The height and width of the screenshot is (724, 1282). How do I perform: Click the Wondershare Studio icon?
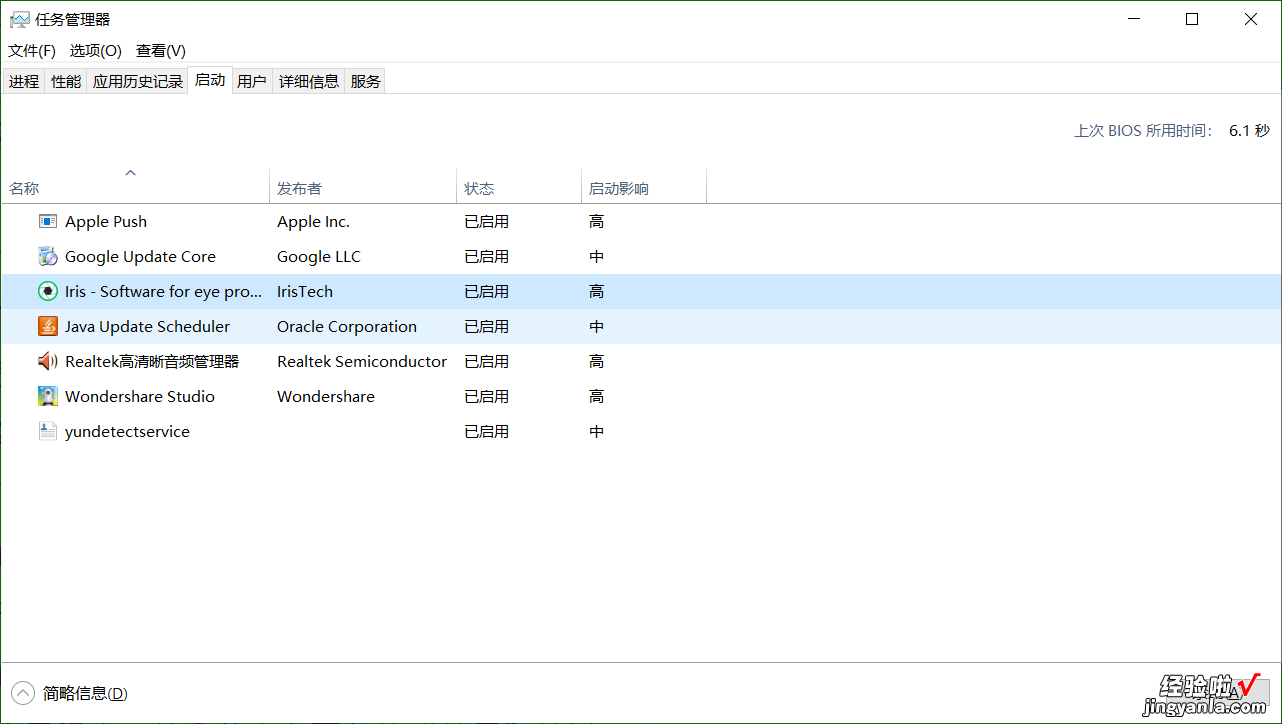click(x=48, y=396)
